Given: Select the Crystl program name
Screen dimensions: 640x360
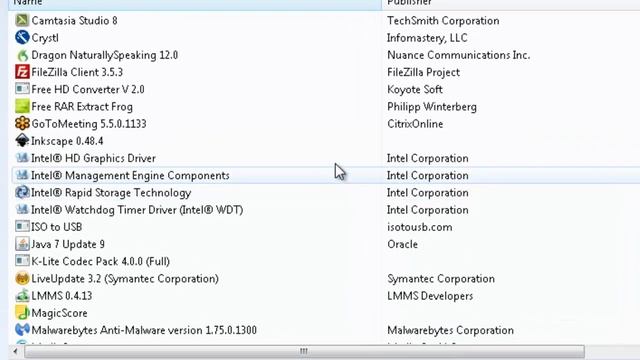Looking at the screenshot, I should pos(45,38).
